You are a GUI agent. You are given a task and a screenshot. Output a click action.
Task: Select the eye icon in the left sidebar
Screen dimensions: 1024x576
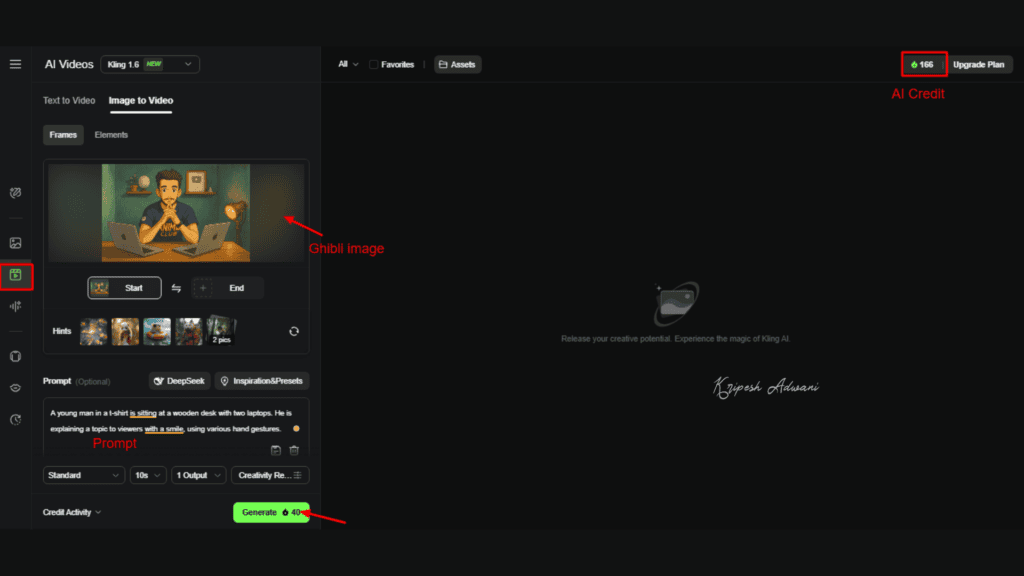[x=15, y=388]
